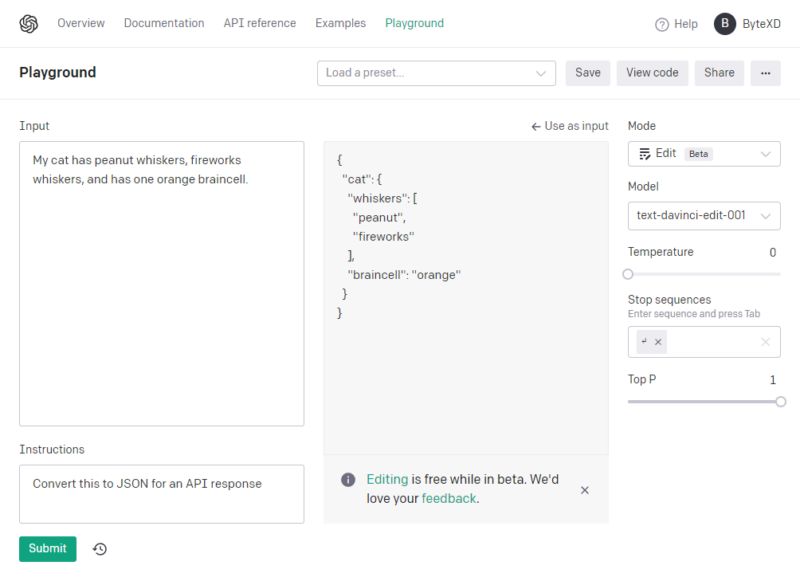Open the more options ellipsis menu
The width and height of the screenshot is (800, 581).
tap(765, 72)
